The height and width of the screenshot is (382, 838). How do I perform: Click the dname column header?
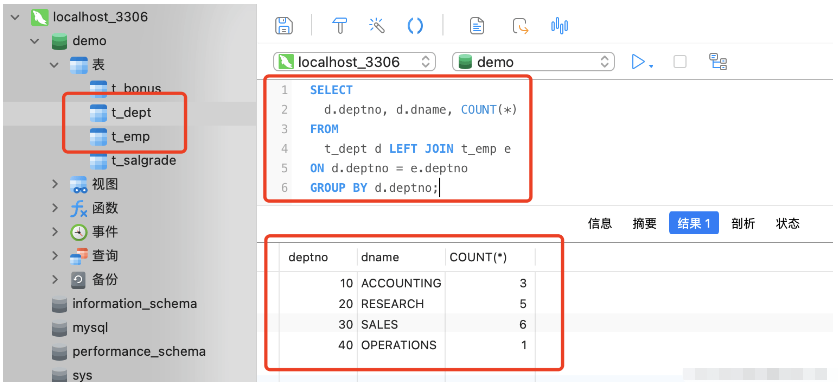pos(401,257)
